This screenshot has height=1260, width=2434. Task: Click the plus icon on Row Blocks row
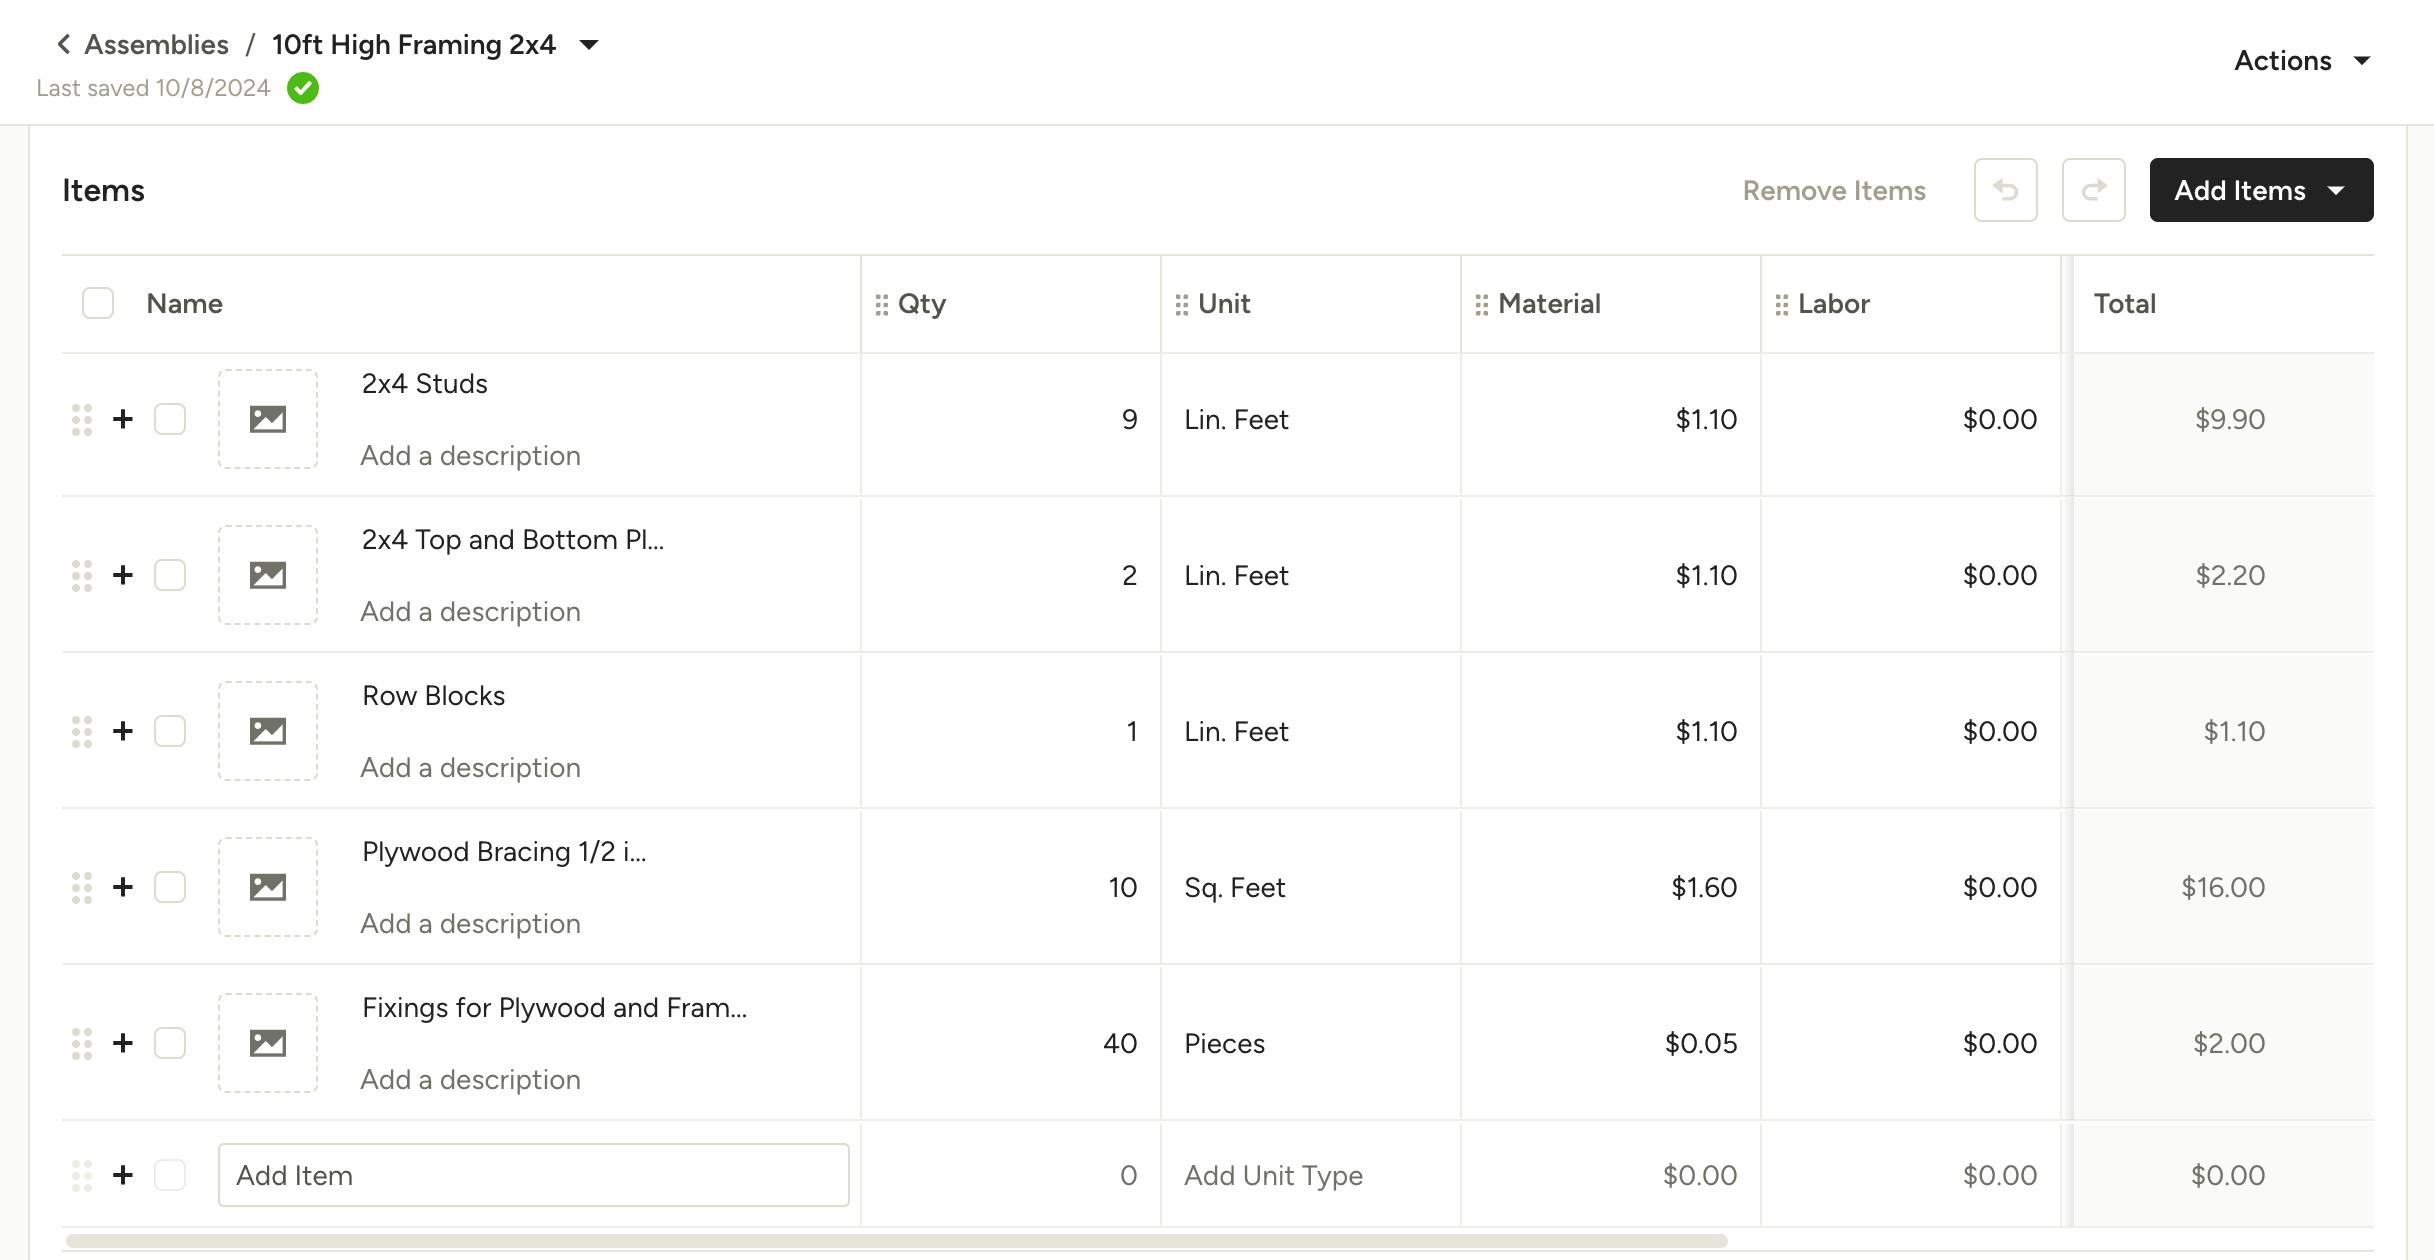pos(123,731)
